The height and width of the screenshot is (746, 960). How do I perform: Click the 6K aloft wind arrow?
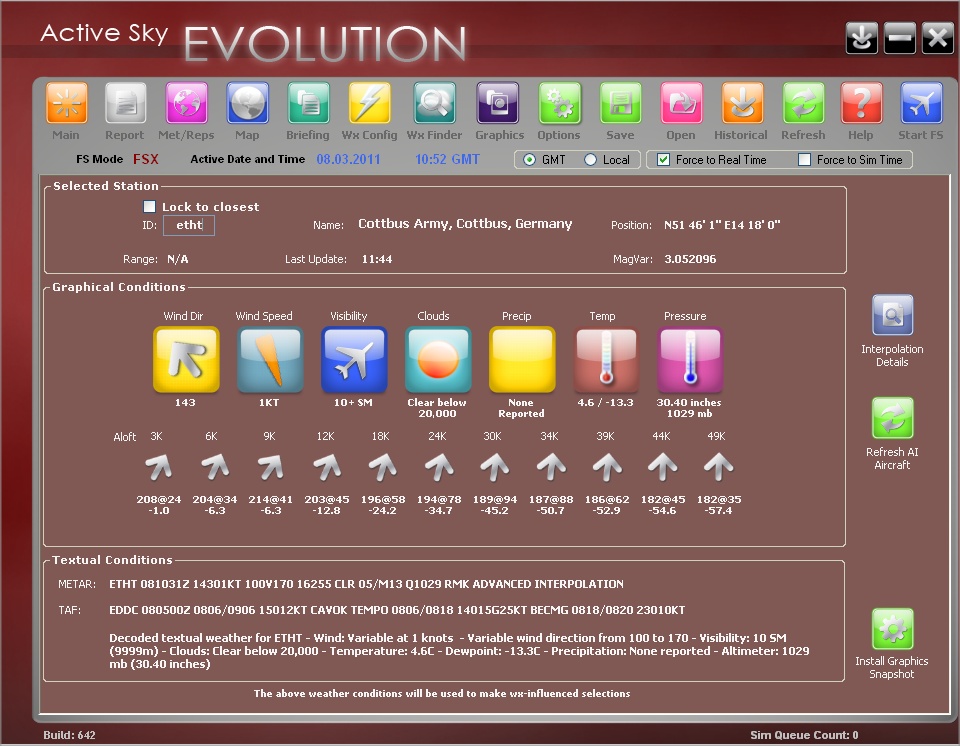[x=215, y=467]
